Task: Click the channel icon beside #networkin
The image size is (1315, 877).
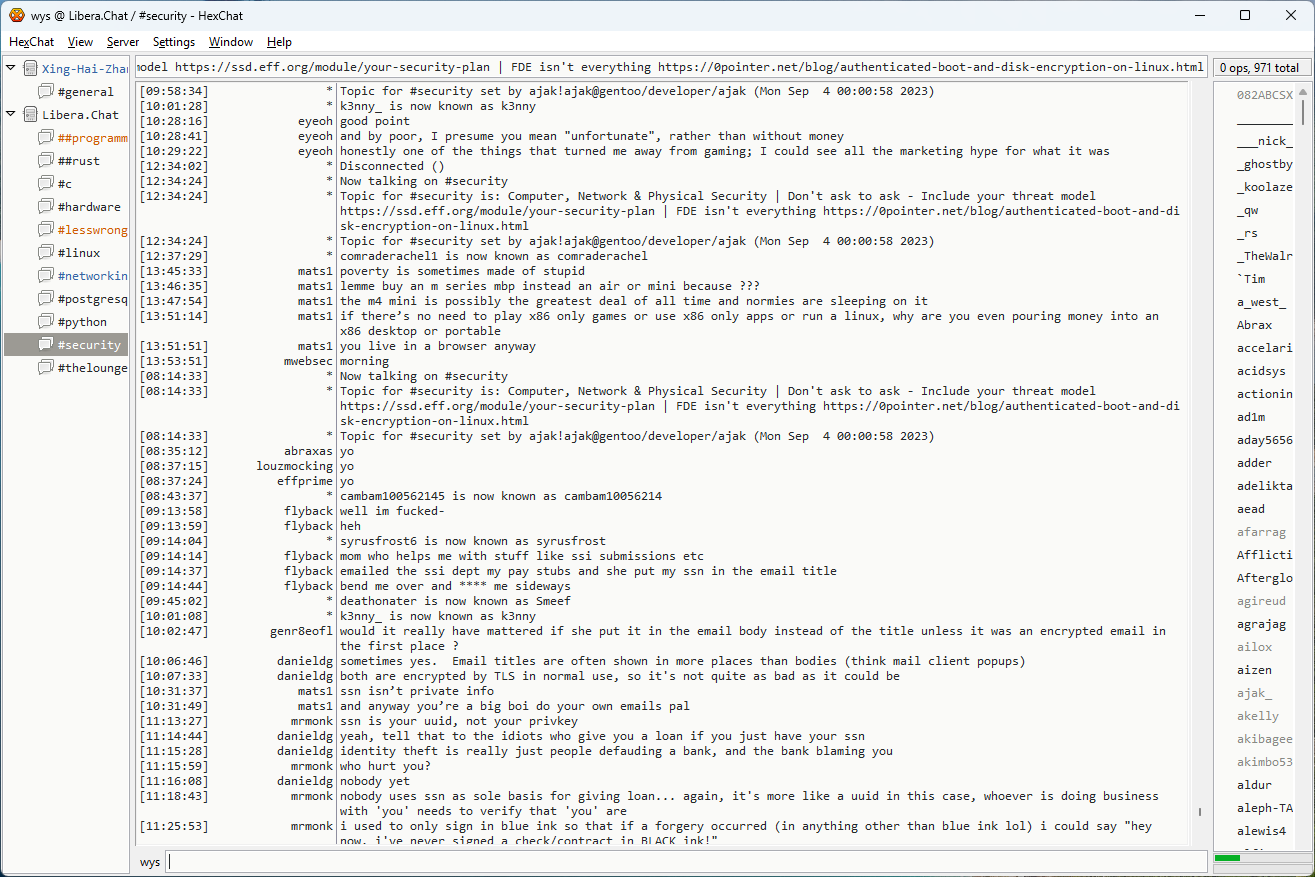Action: [x=46, y=276]
